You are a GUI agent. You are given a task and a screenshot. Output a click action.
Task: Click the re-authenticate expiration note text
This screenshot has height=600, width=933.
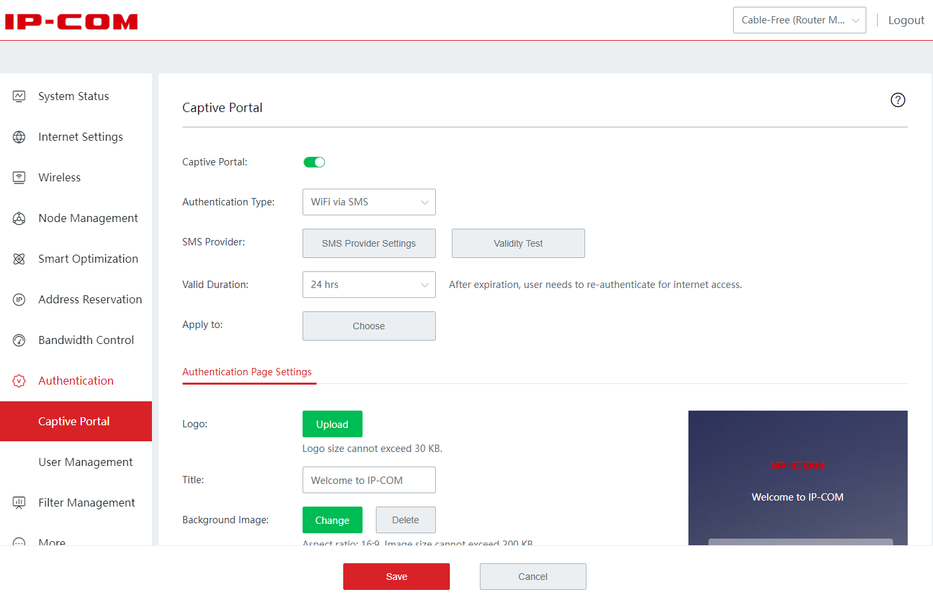[x=595, y=285]
